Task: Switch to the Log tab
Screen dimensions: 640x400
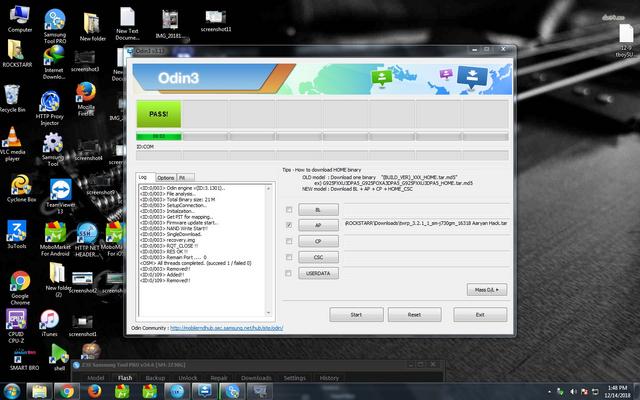Action: point(145,177)
